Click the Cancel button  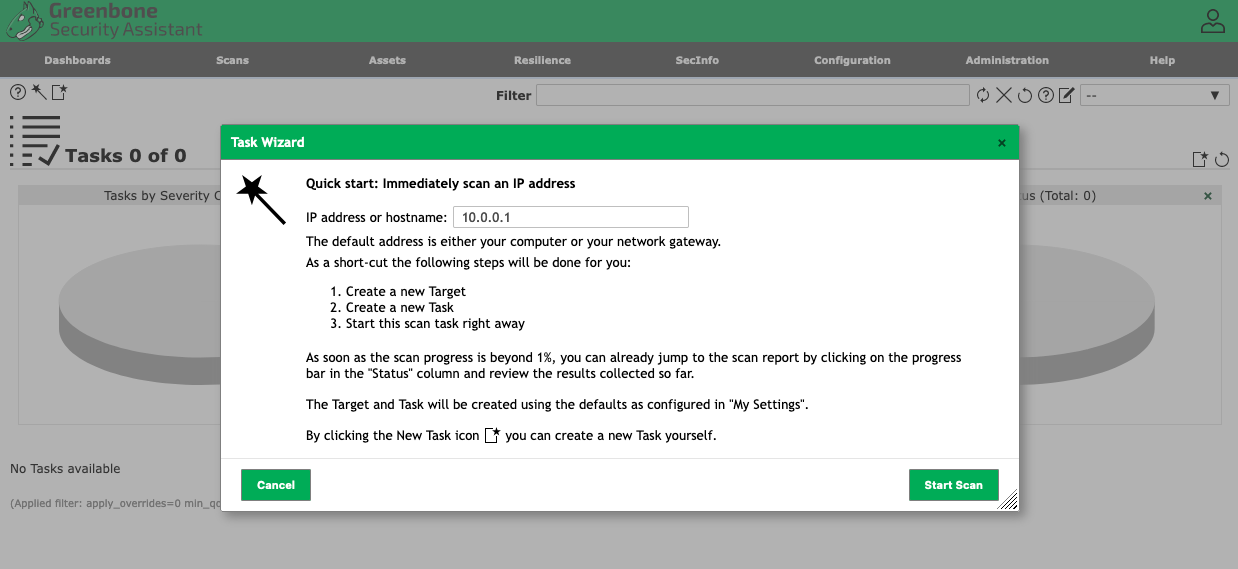pos(276,485)
